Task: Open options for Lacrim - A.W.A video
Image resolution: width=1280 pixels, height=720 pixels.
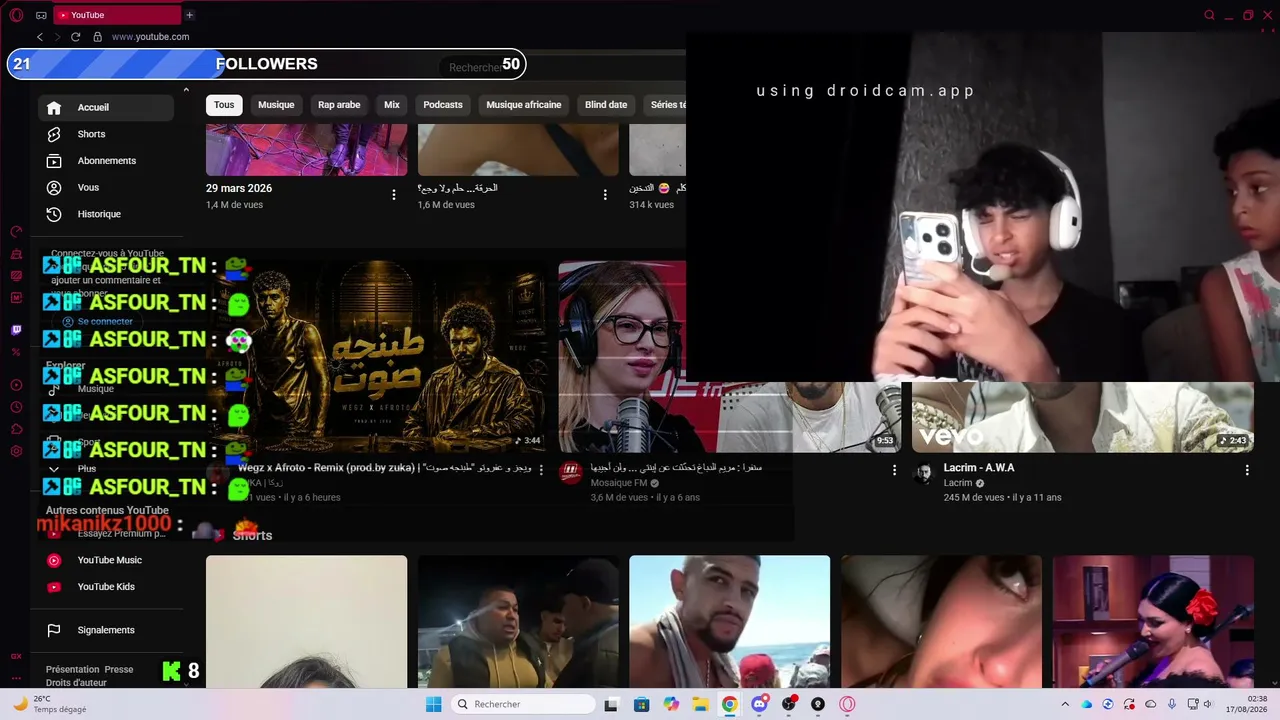Action: (x=1247, y=469)
